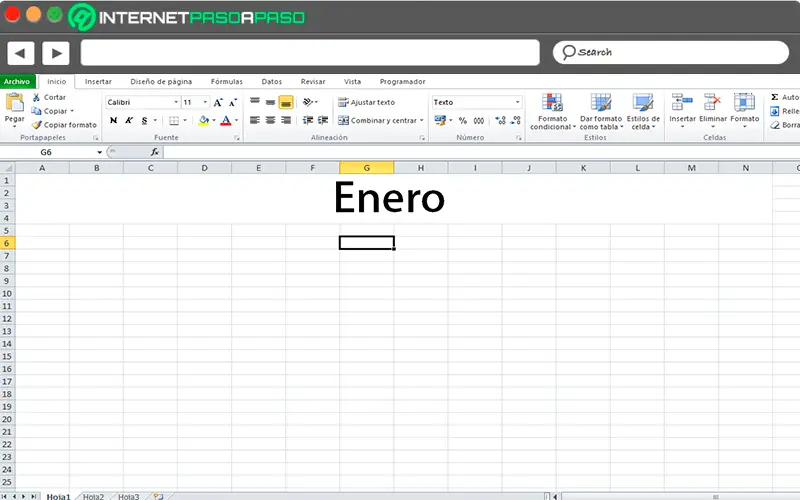Click the text orientation icon

[308, 102]
